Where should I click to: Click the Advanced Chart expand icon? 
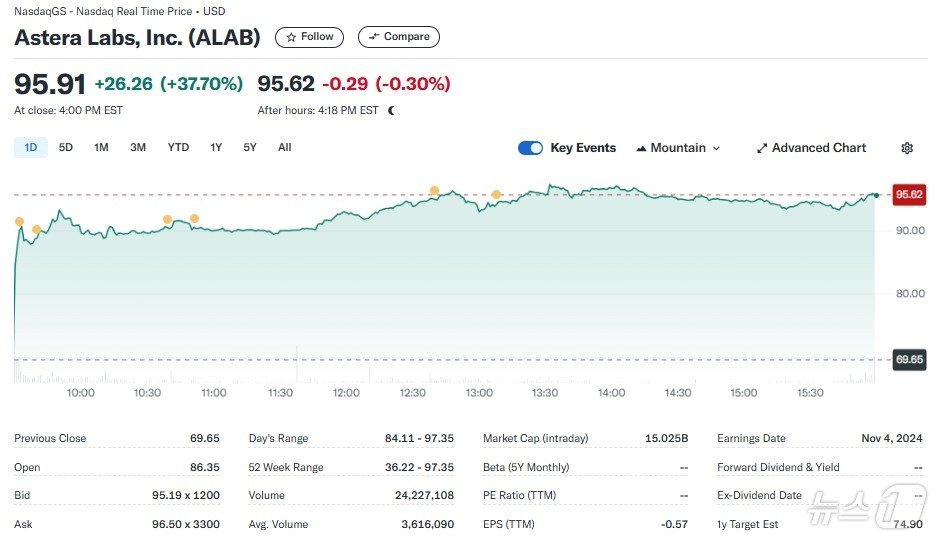point(762,148)
